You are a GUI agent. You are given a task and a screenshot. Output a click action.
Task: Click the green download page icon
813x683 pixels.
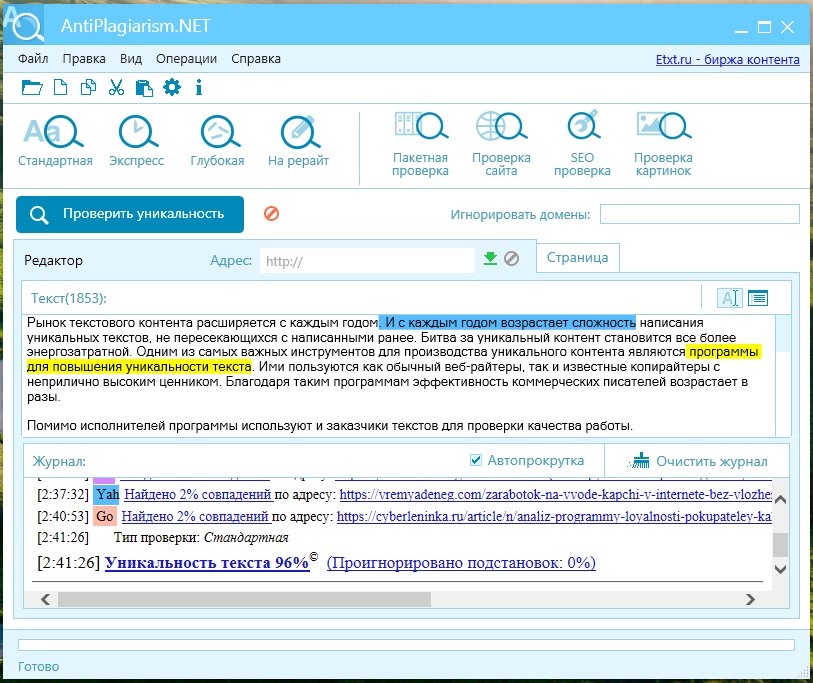pyautogui.click(x=490, y=258)
